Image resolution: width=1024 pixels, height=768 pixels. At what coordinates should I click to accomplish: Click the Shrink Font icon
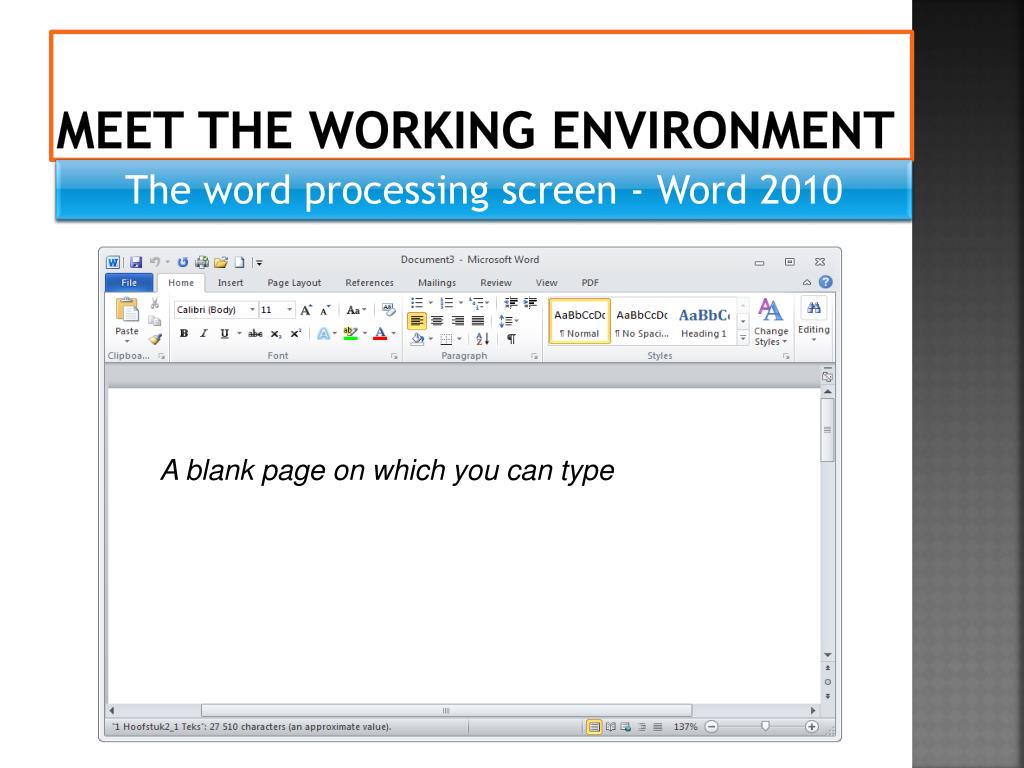point(325,310)
